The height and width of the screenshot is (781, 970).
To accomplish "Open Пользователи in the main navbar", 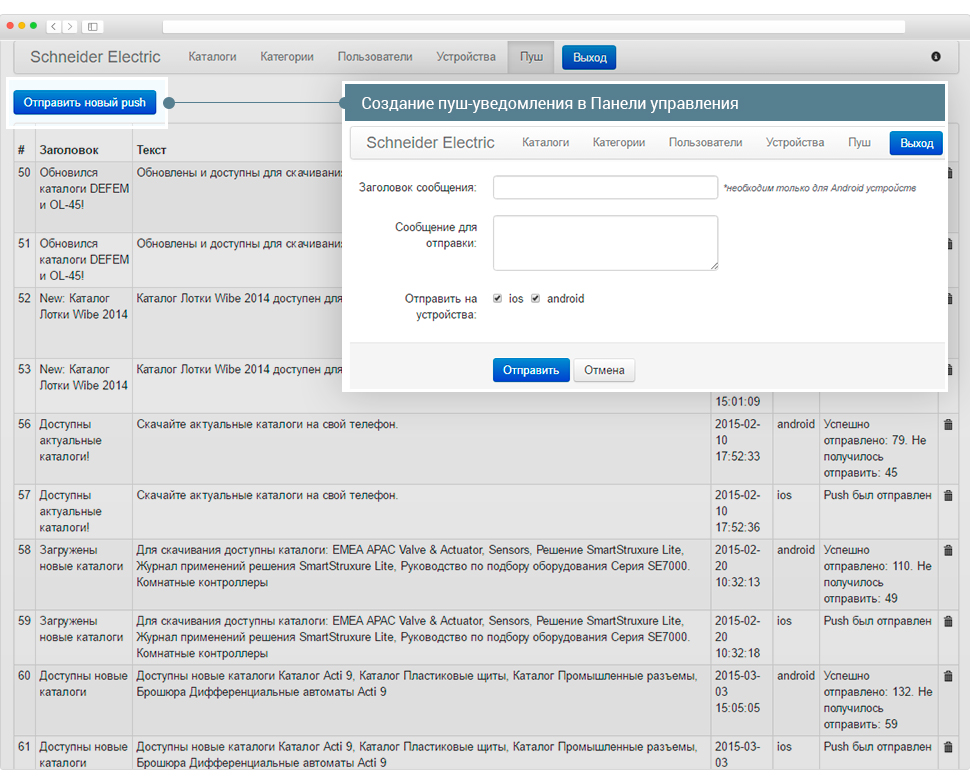I will coord(375,57).
